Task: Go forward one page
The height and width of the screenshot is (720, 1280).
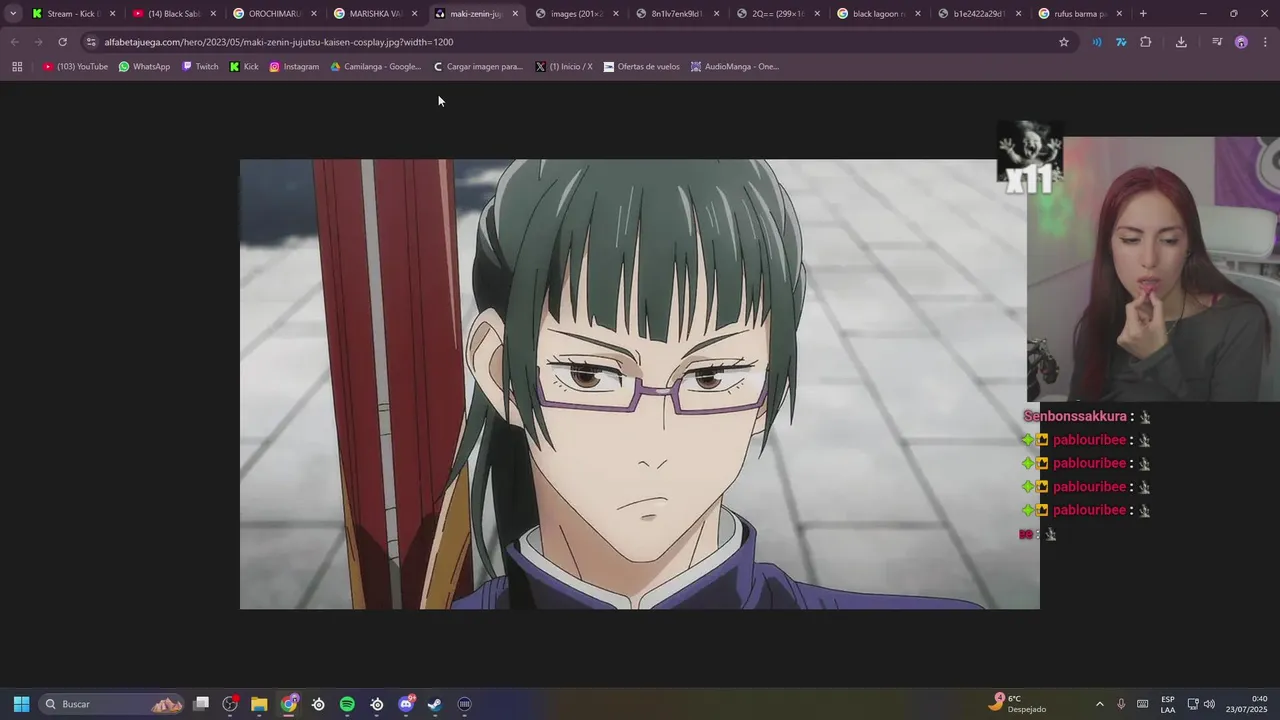Action: click(x=38, y=42)
